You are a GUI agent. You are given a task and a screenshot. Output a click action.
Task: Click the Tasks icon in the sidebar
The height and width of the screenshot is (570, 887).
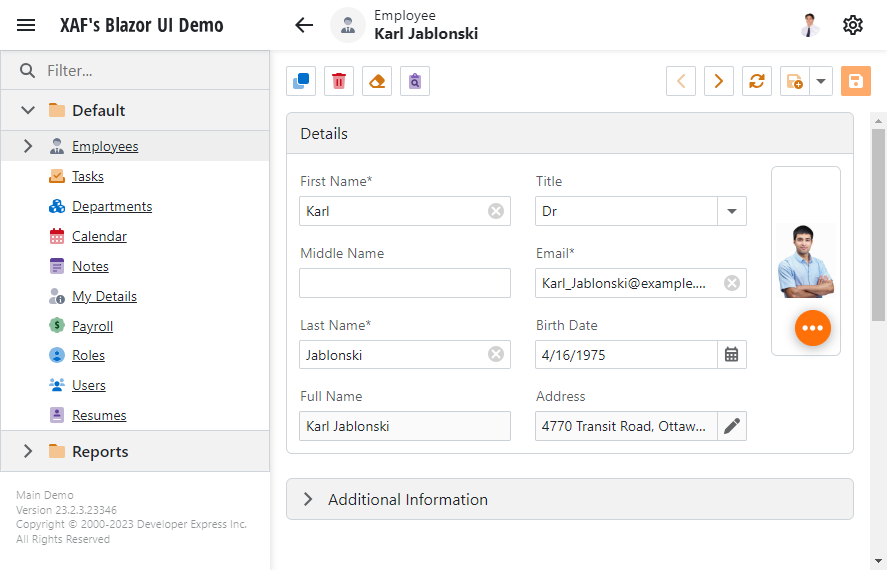tap(57, 176)
